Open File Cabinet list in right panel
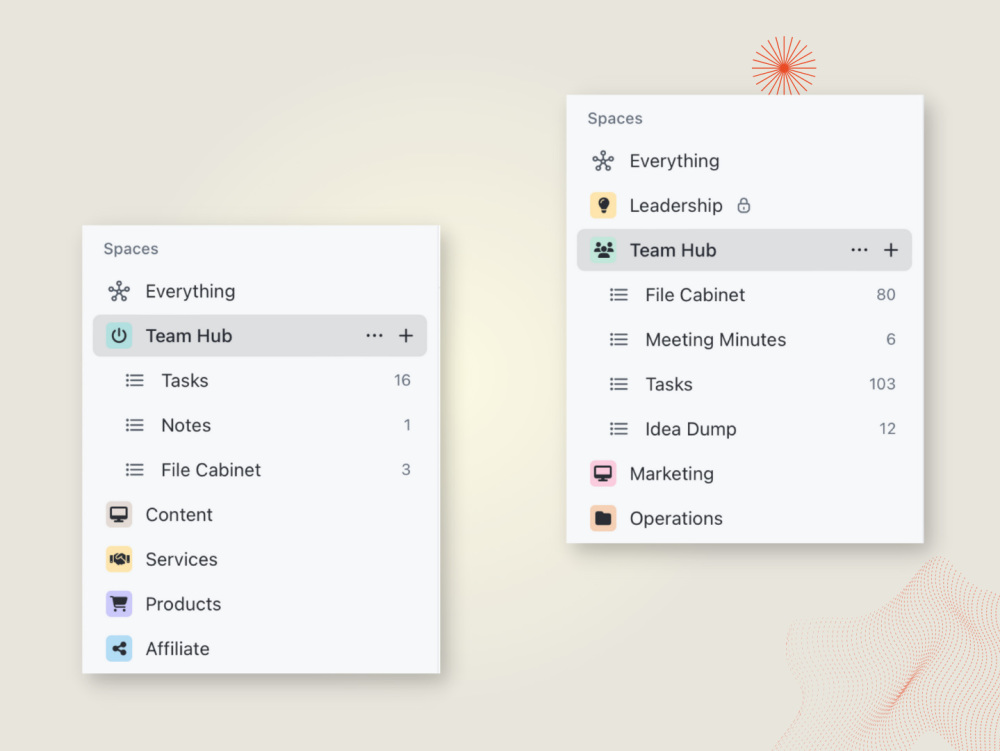 click(695, 295)
